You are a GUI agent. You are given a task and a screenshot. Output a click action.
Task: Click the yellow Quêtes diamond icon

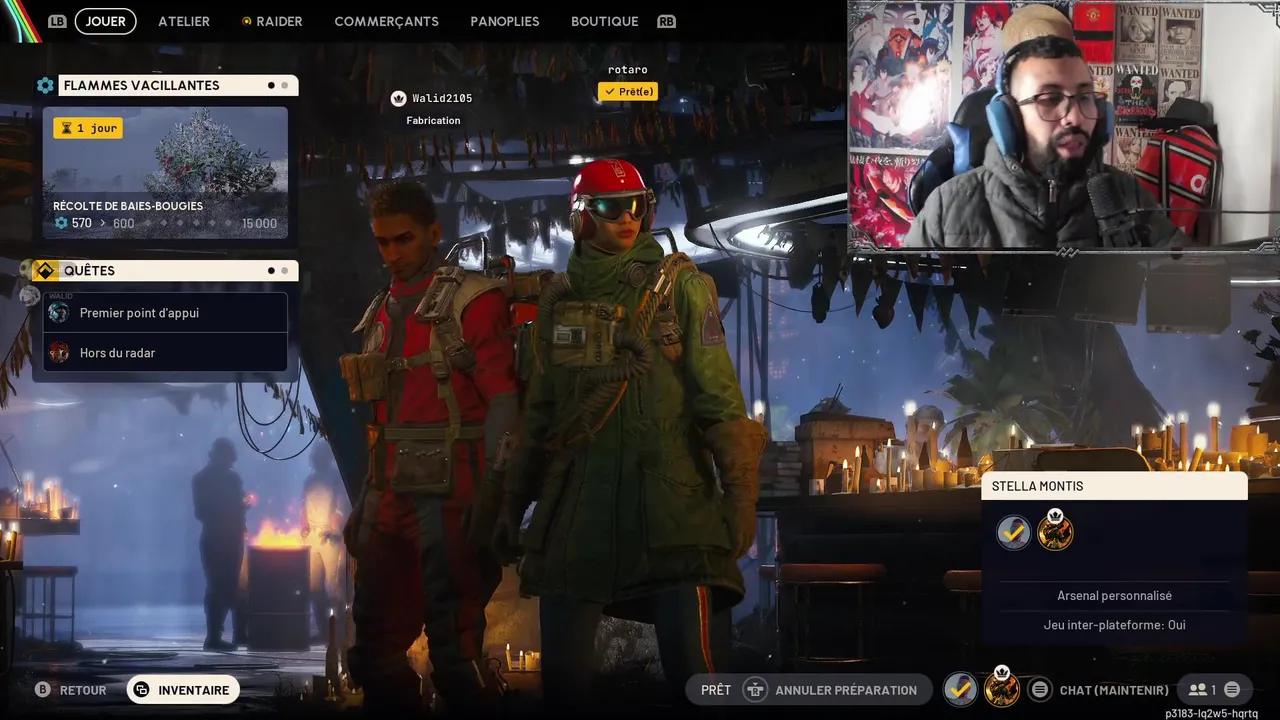point(45,270)
